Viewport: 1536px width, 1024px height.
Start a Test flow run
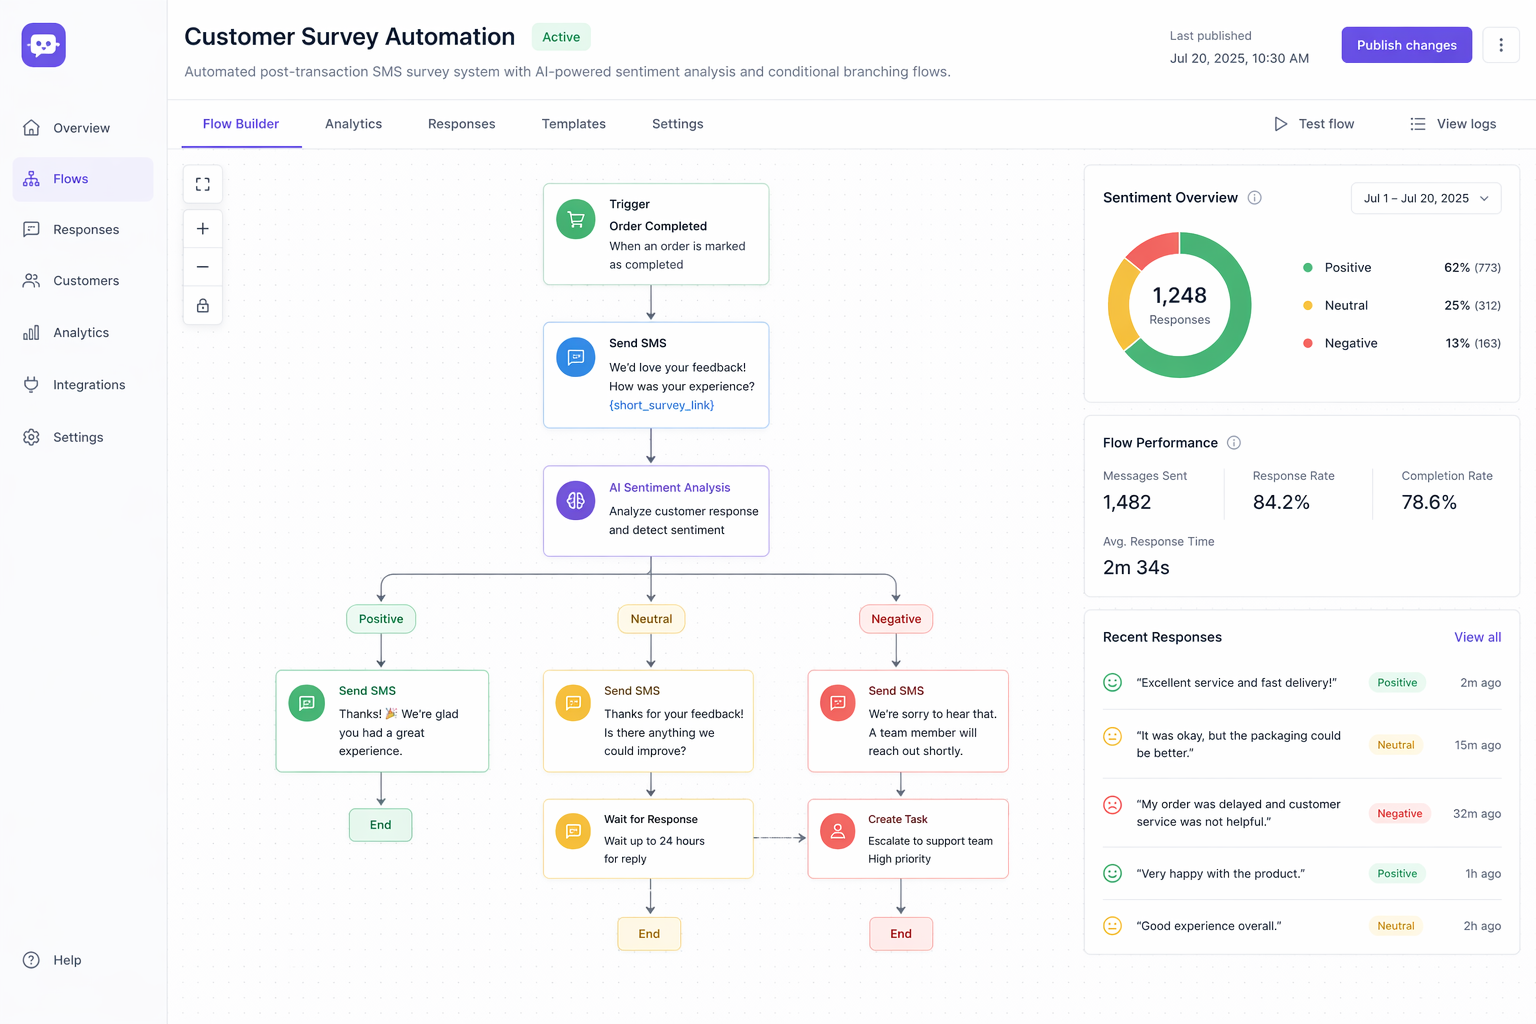click(x=1314, y=123)
